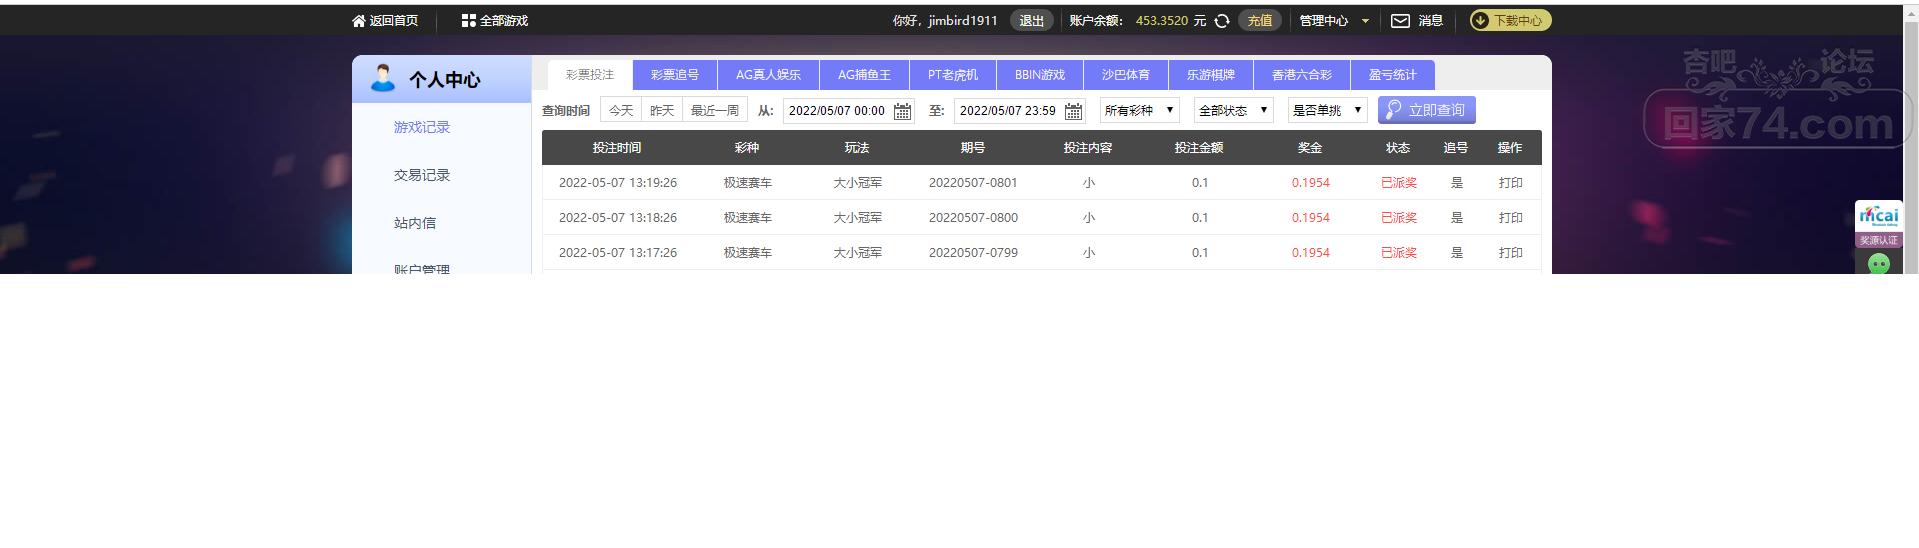Expand the 管理中心 dropdown
The image size is (1919, 548).
pos(1334,20)
